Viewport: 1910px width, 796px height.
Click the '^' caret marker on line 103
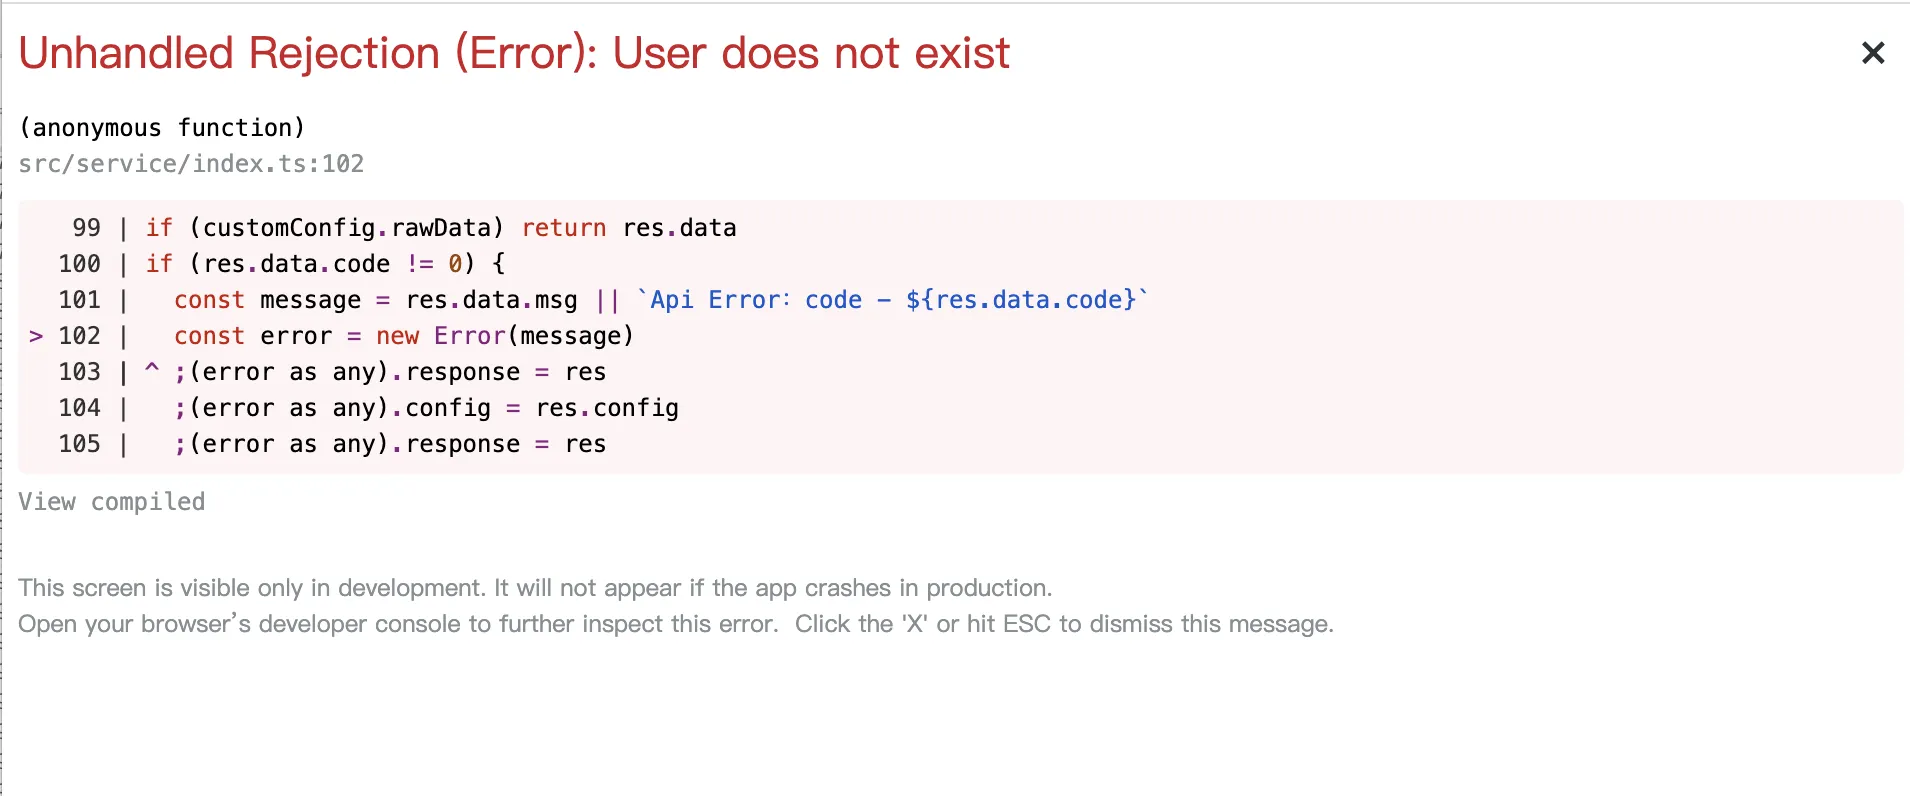tap(152, 369)
